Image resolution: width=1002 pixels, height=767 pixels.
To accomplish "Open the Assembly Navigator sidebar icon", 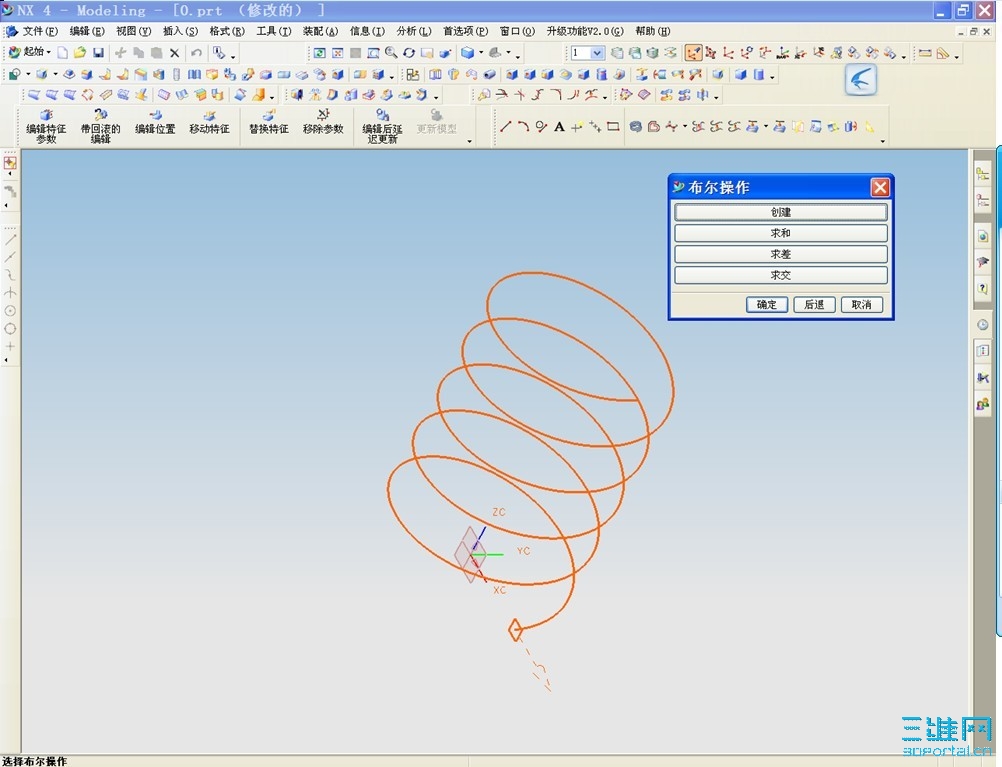I will click(x=982, y=173).
